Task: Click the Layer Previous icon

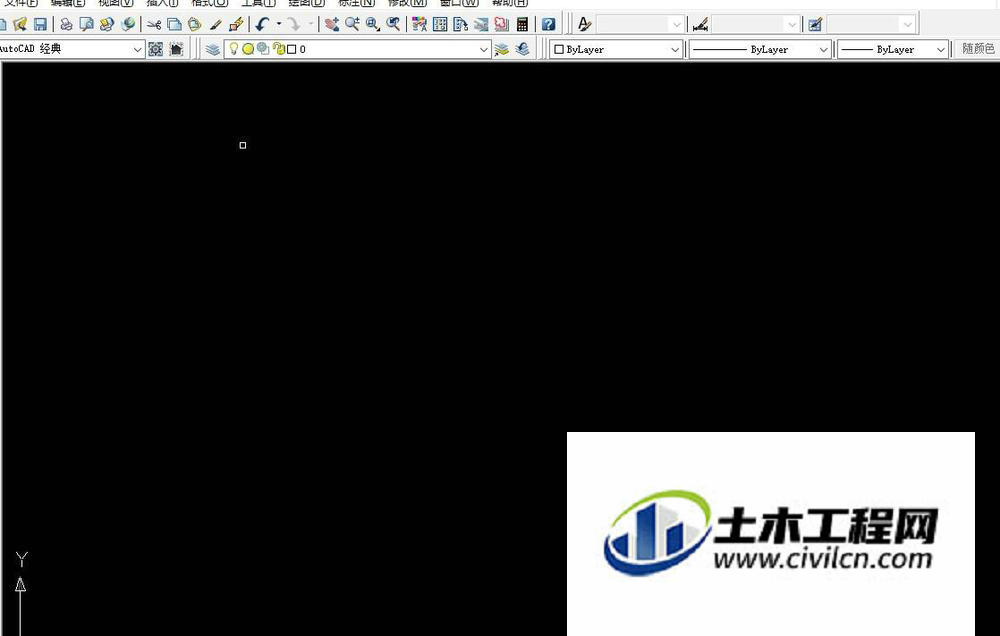Action: (x=522, y=49)
